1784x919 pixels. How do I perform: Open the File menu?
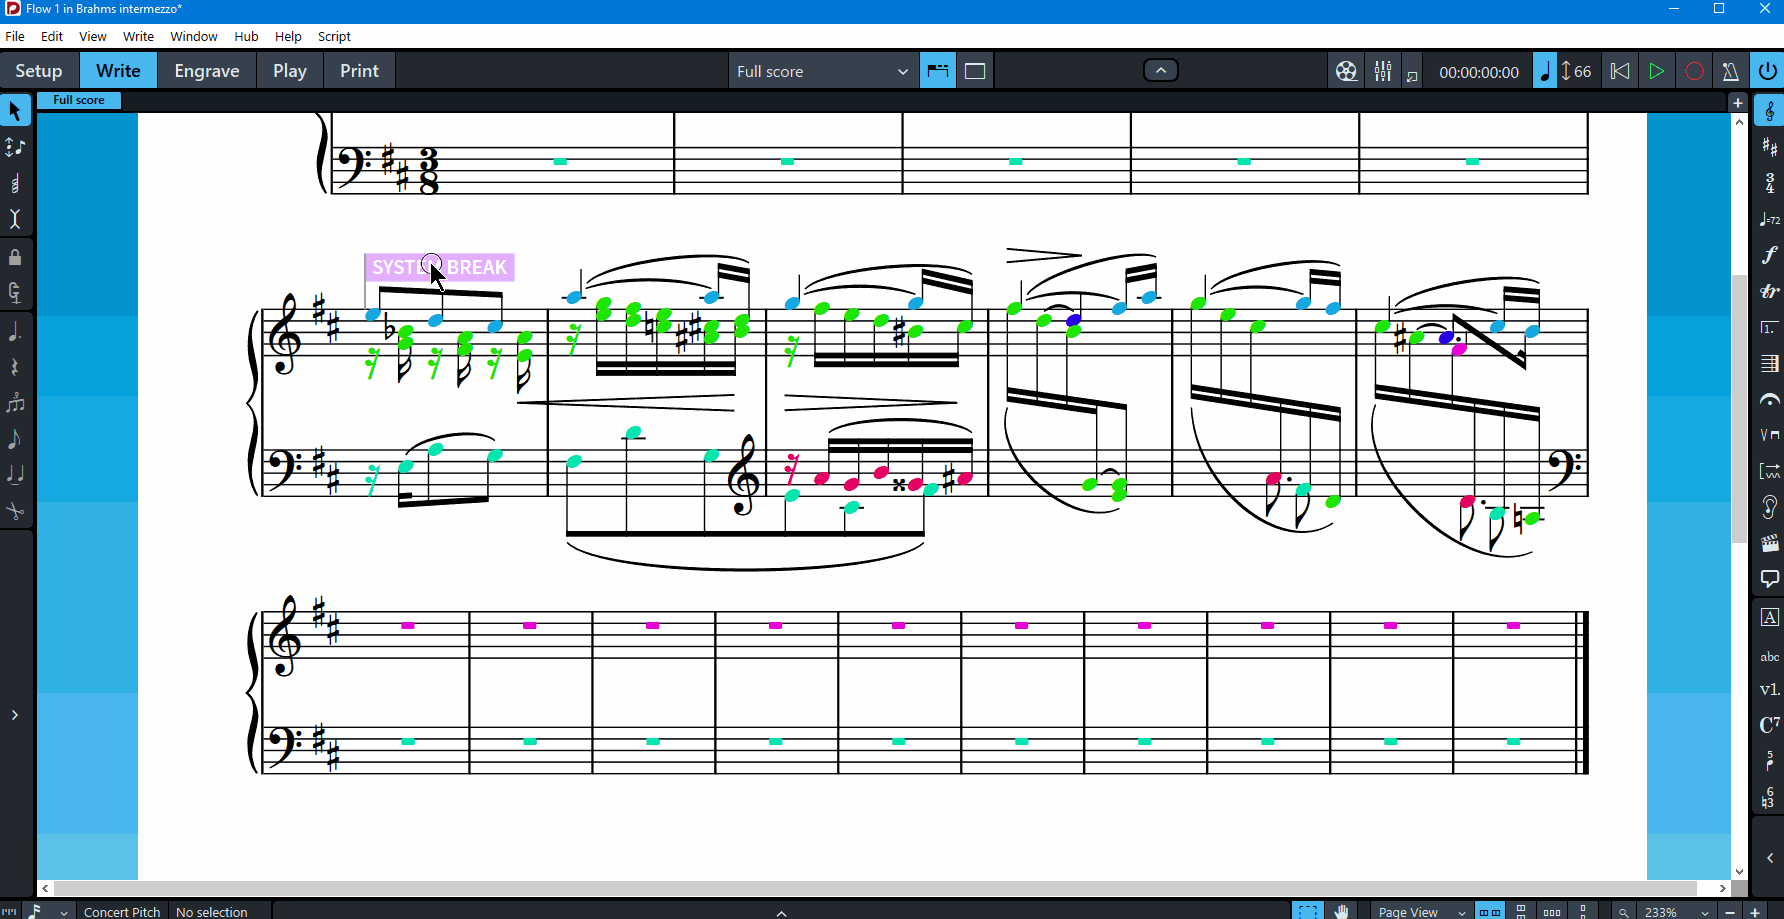(15, 36)
